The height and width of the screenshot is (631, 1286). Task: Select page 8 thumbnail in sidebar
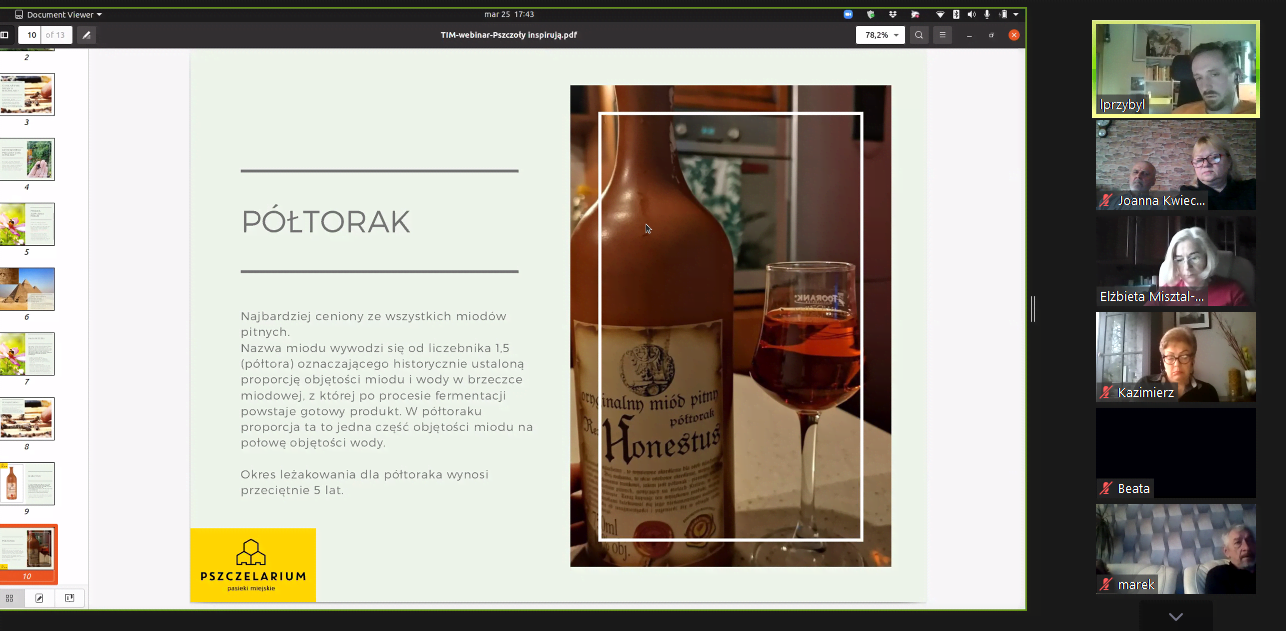pos(27,419)
